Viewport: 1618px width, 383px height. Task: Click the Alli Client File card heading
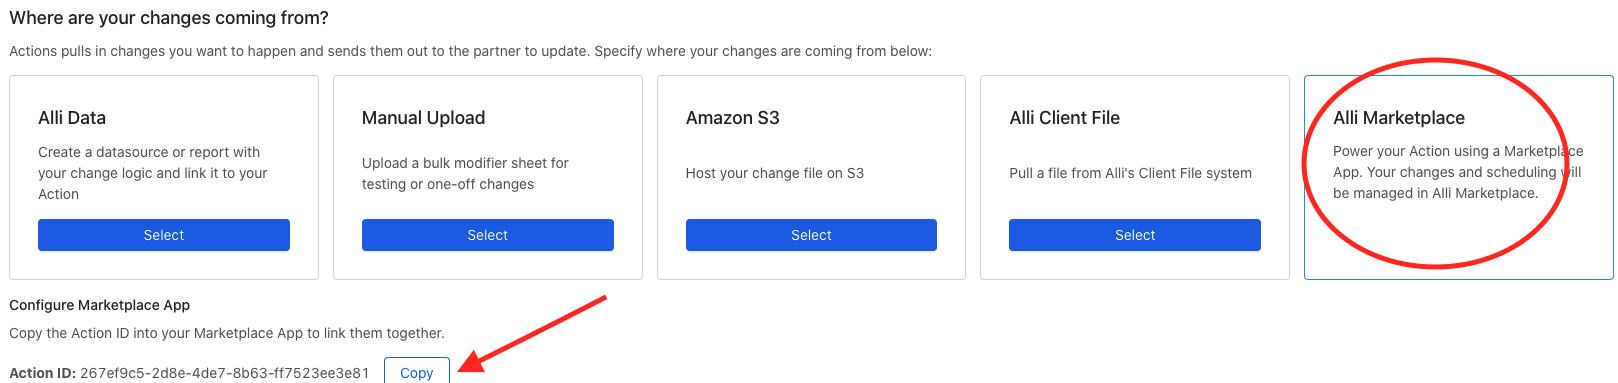pos(1065,118)
